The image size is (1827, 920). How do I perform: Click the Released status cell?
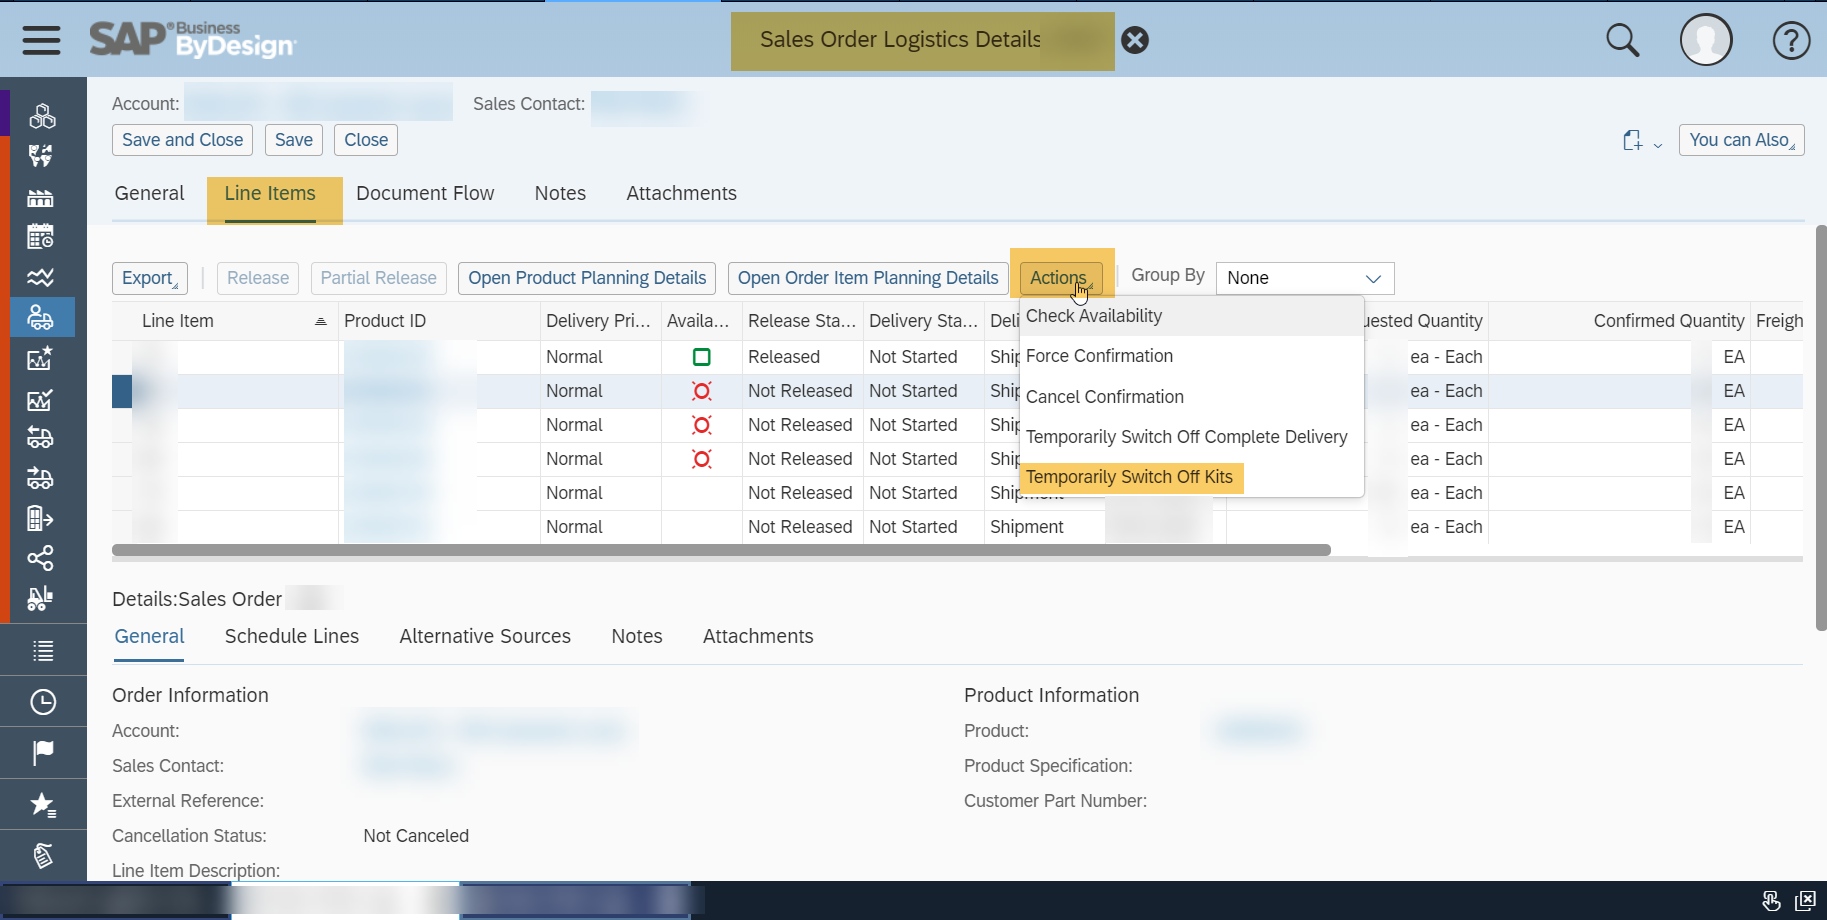pyautogui.click(x=802, y=357)
